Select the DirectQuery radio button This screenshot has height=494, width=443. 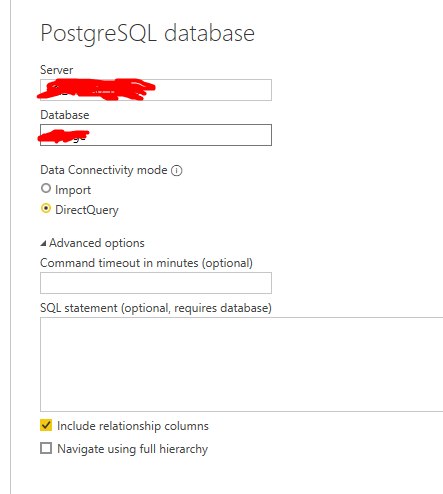point(46,209)
